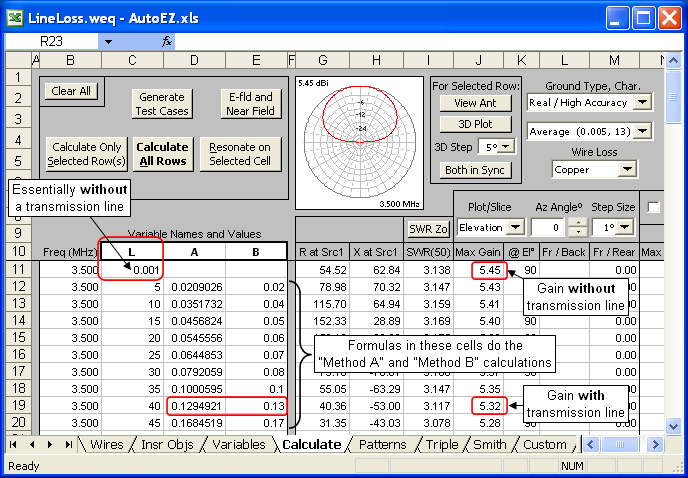Expand the Ground Type Real / High Accuracy dropdown
The height and width of the screenshot is (478, 688).
pos(641,102)
